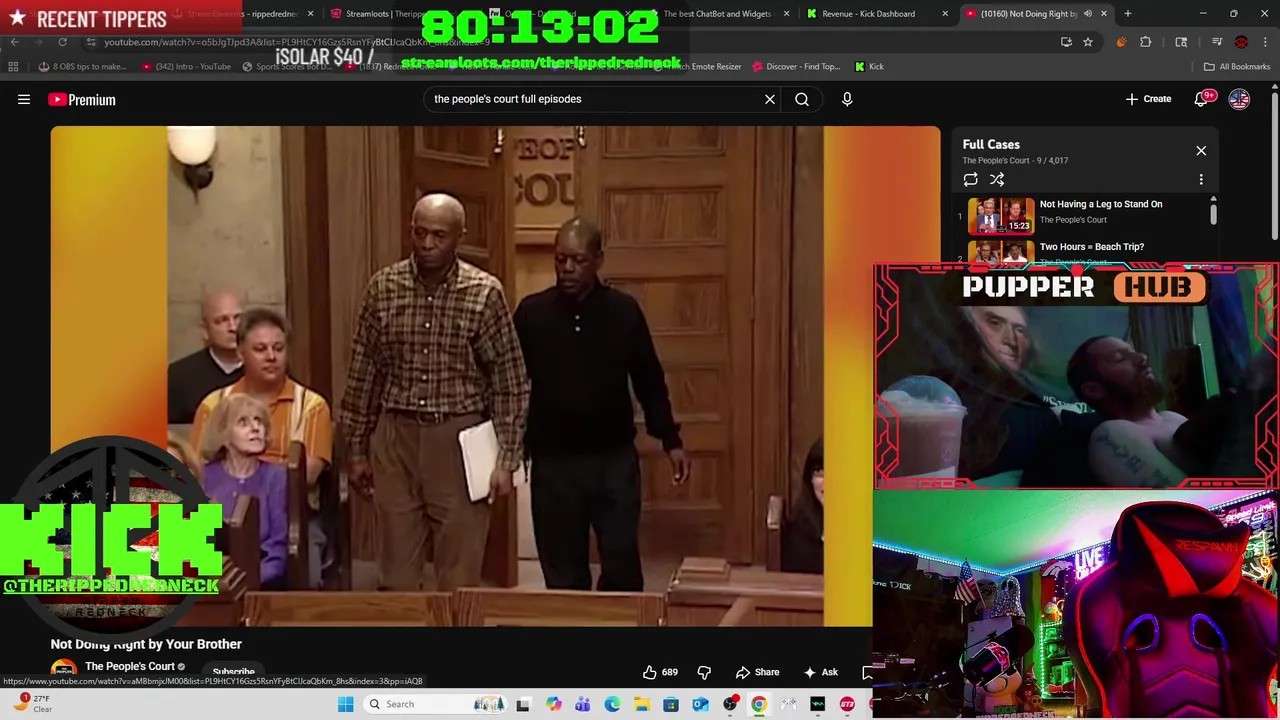Open Task View on taskbar

coord(523,705)
